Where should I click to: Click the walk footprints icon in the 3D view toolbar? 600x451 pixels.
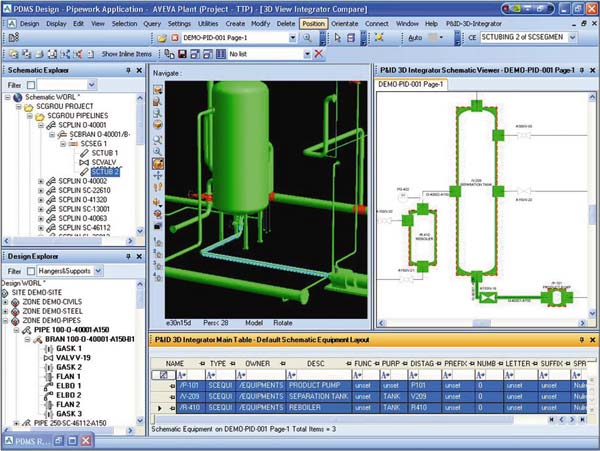pyautogui.click(x=158, y=187)
